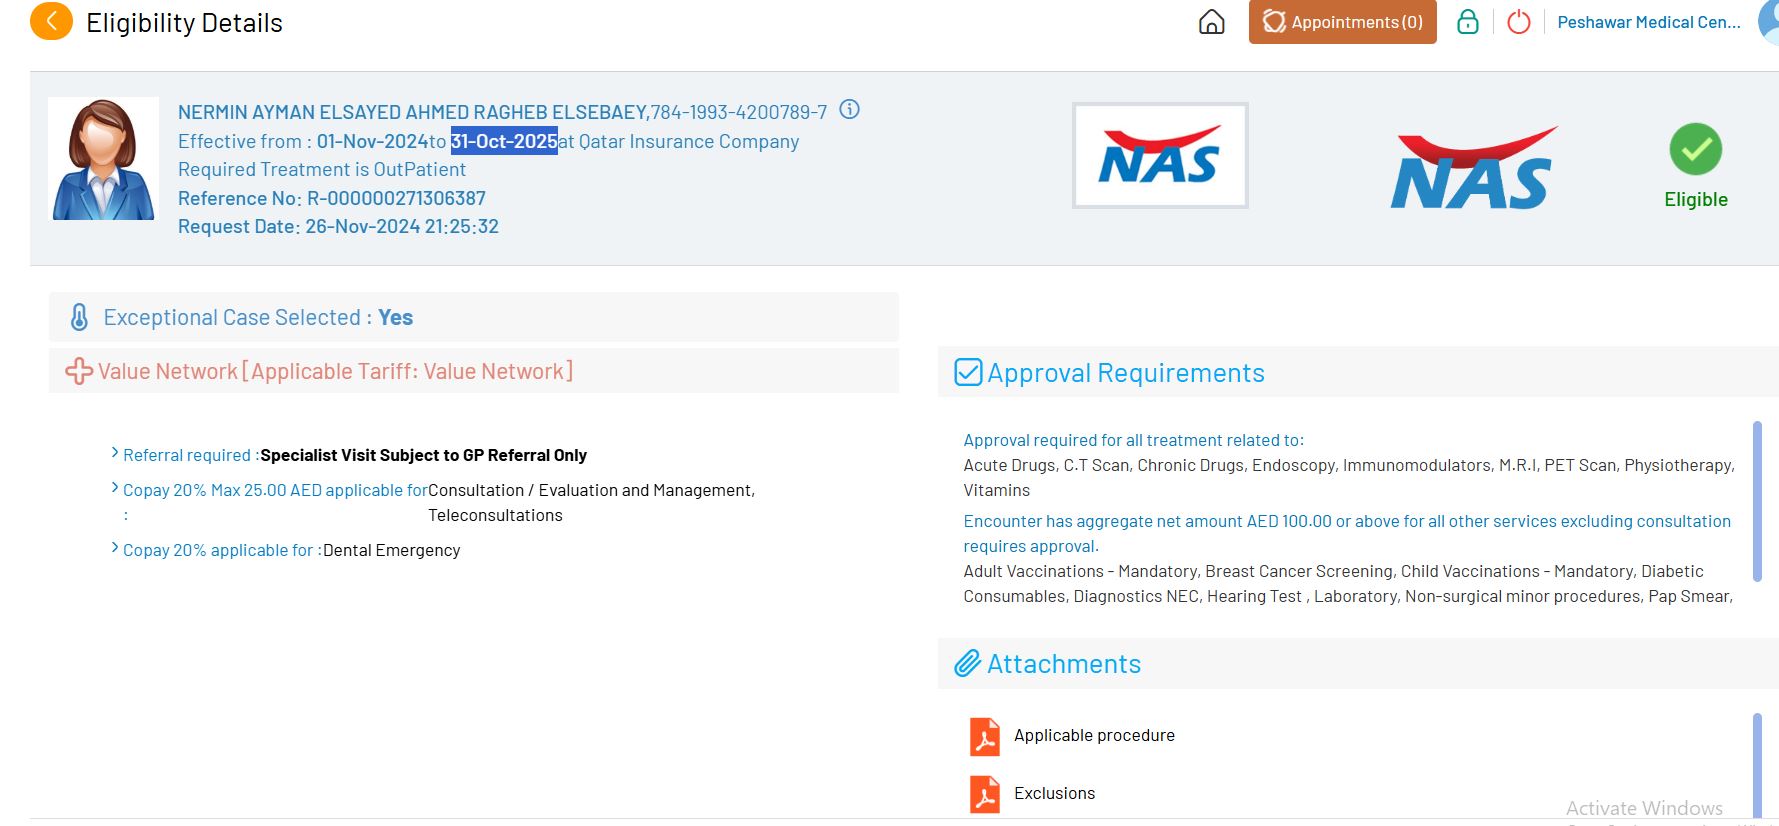Click the red power logout icon
Image resolution: width=1779 pixels, height=826 pixels.
click(x=1518, y=22)
